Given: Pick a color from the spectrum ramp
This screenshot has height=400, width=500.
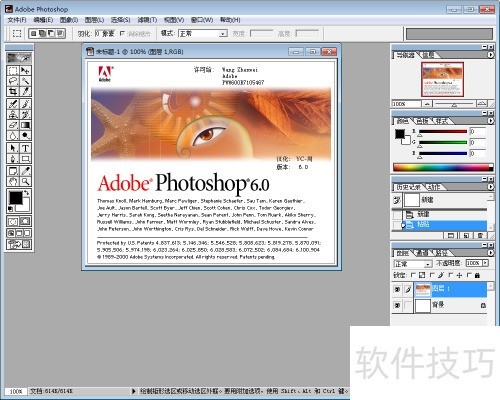Looking at the screenshot, I should [443, 167].
